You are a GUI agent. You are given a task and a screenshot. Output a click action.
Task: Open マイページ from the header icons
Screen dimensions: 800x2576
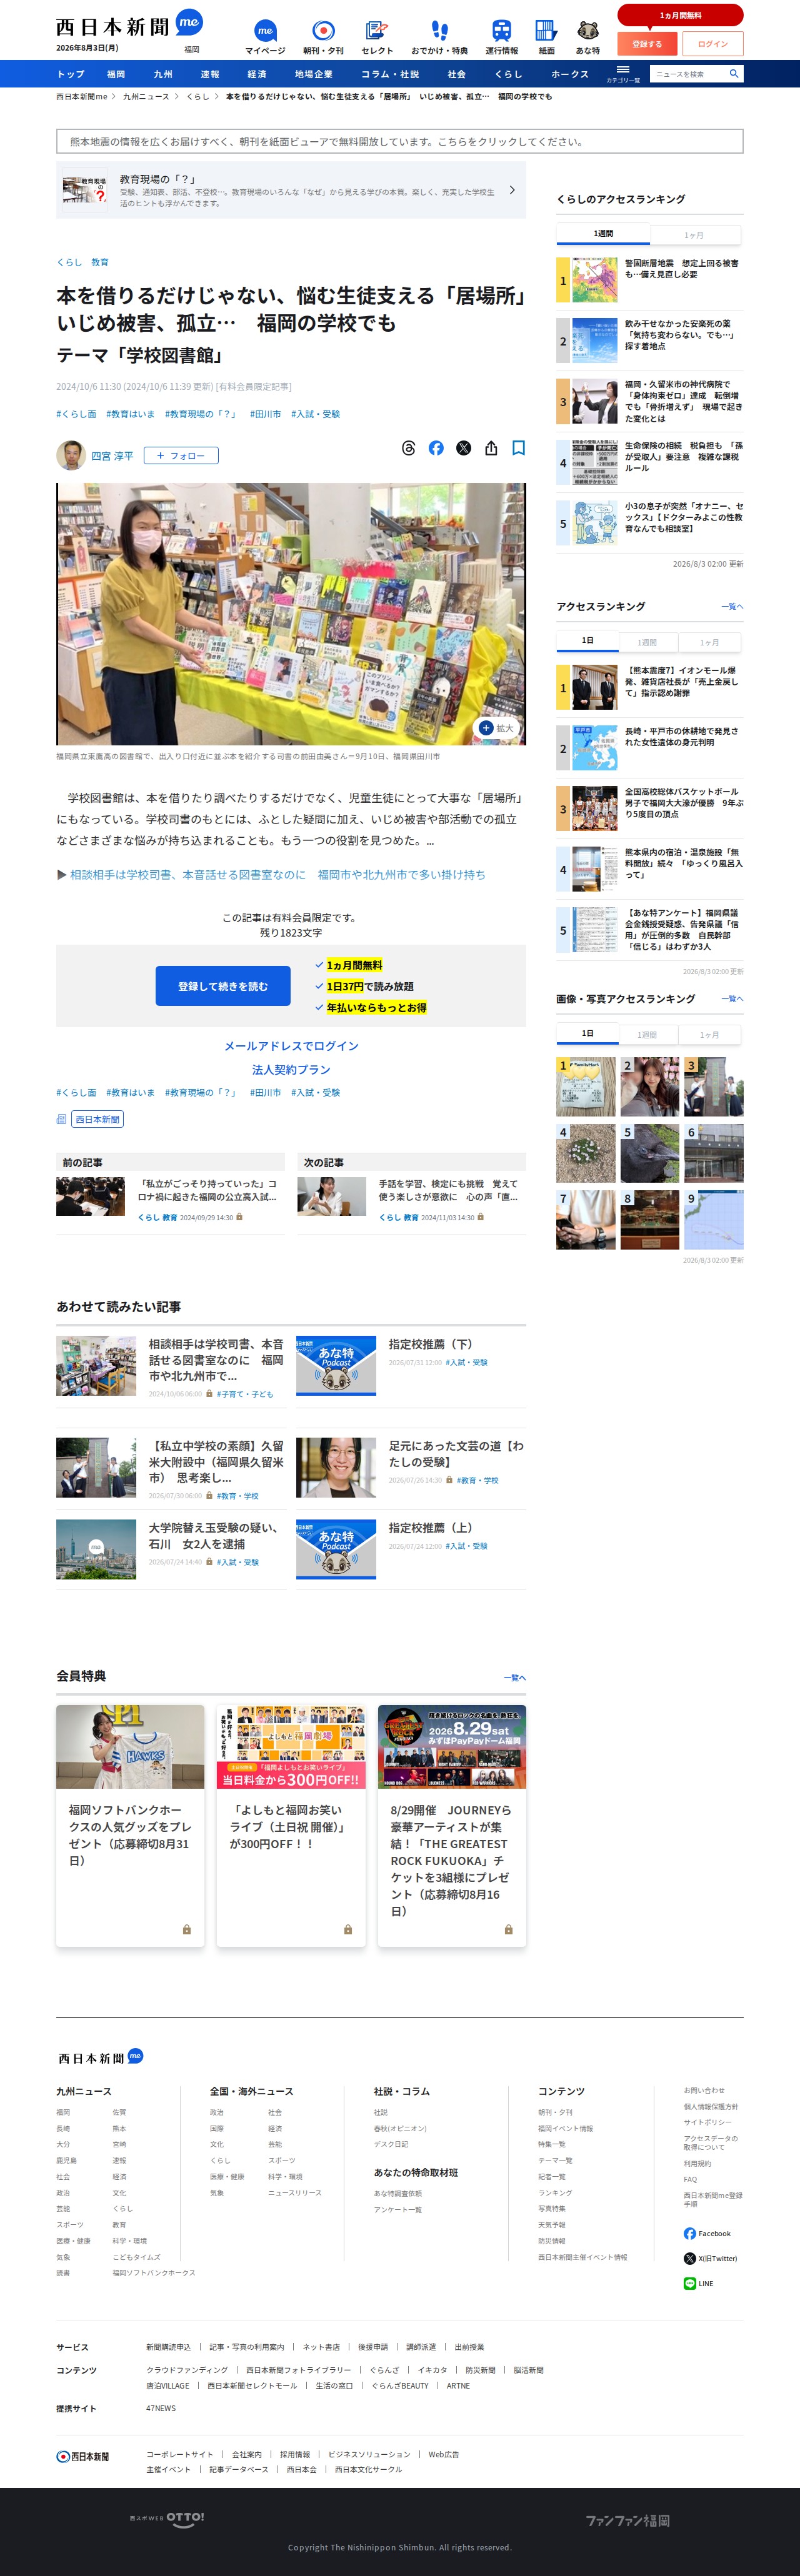point(265,37)
